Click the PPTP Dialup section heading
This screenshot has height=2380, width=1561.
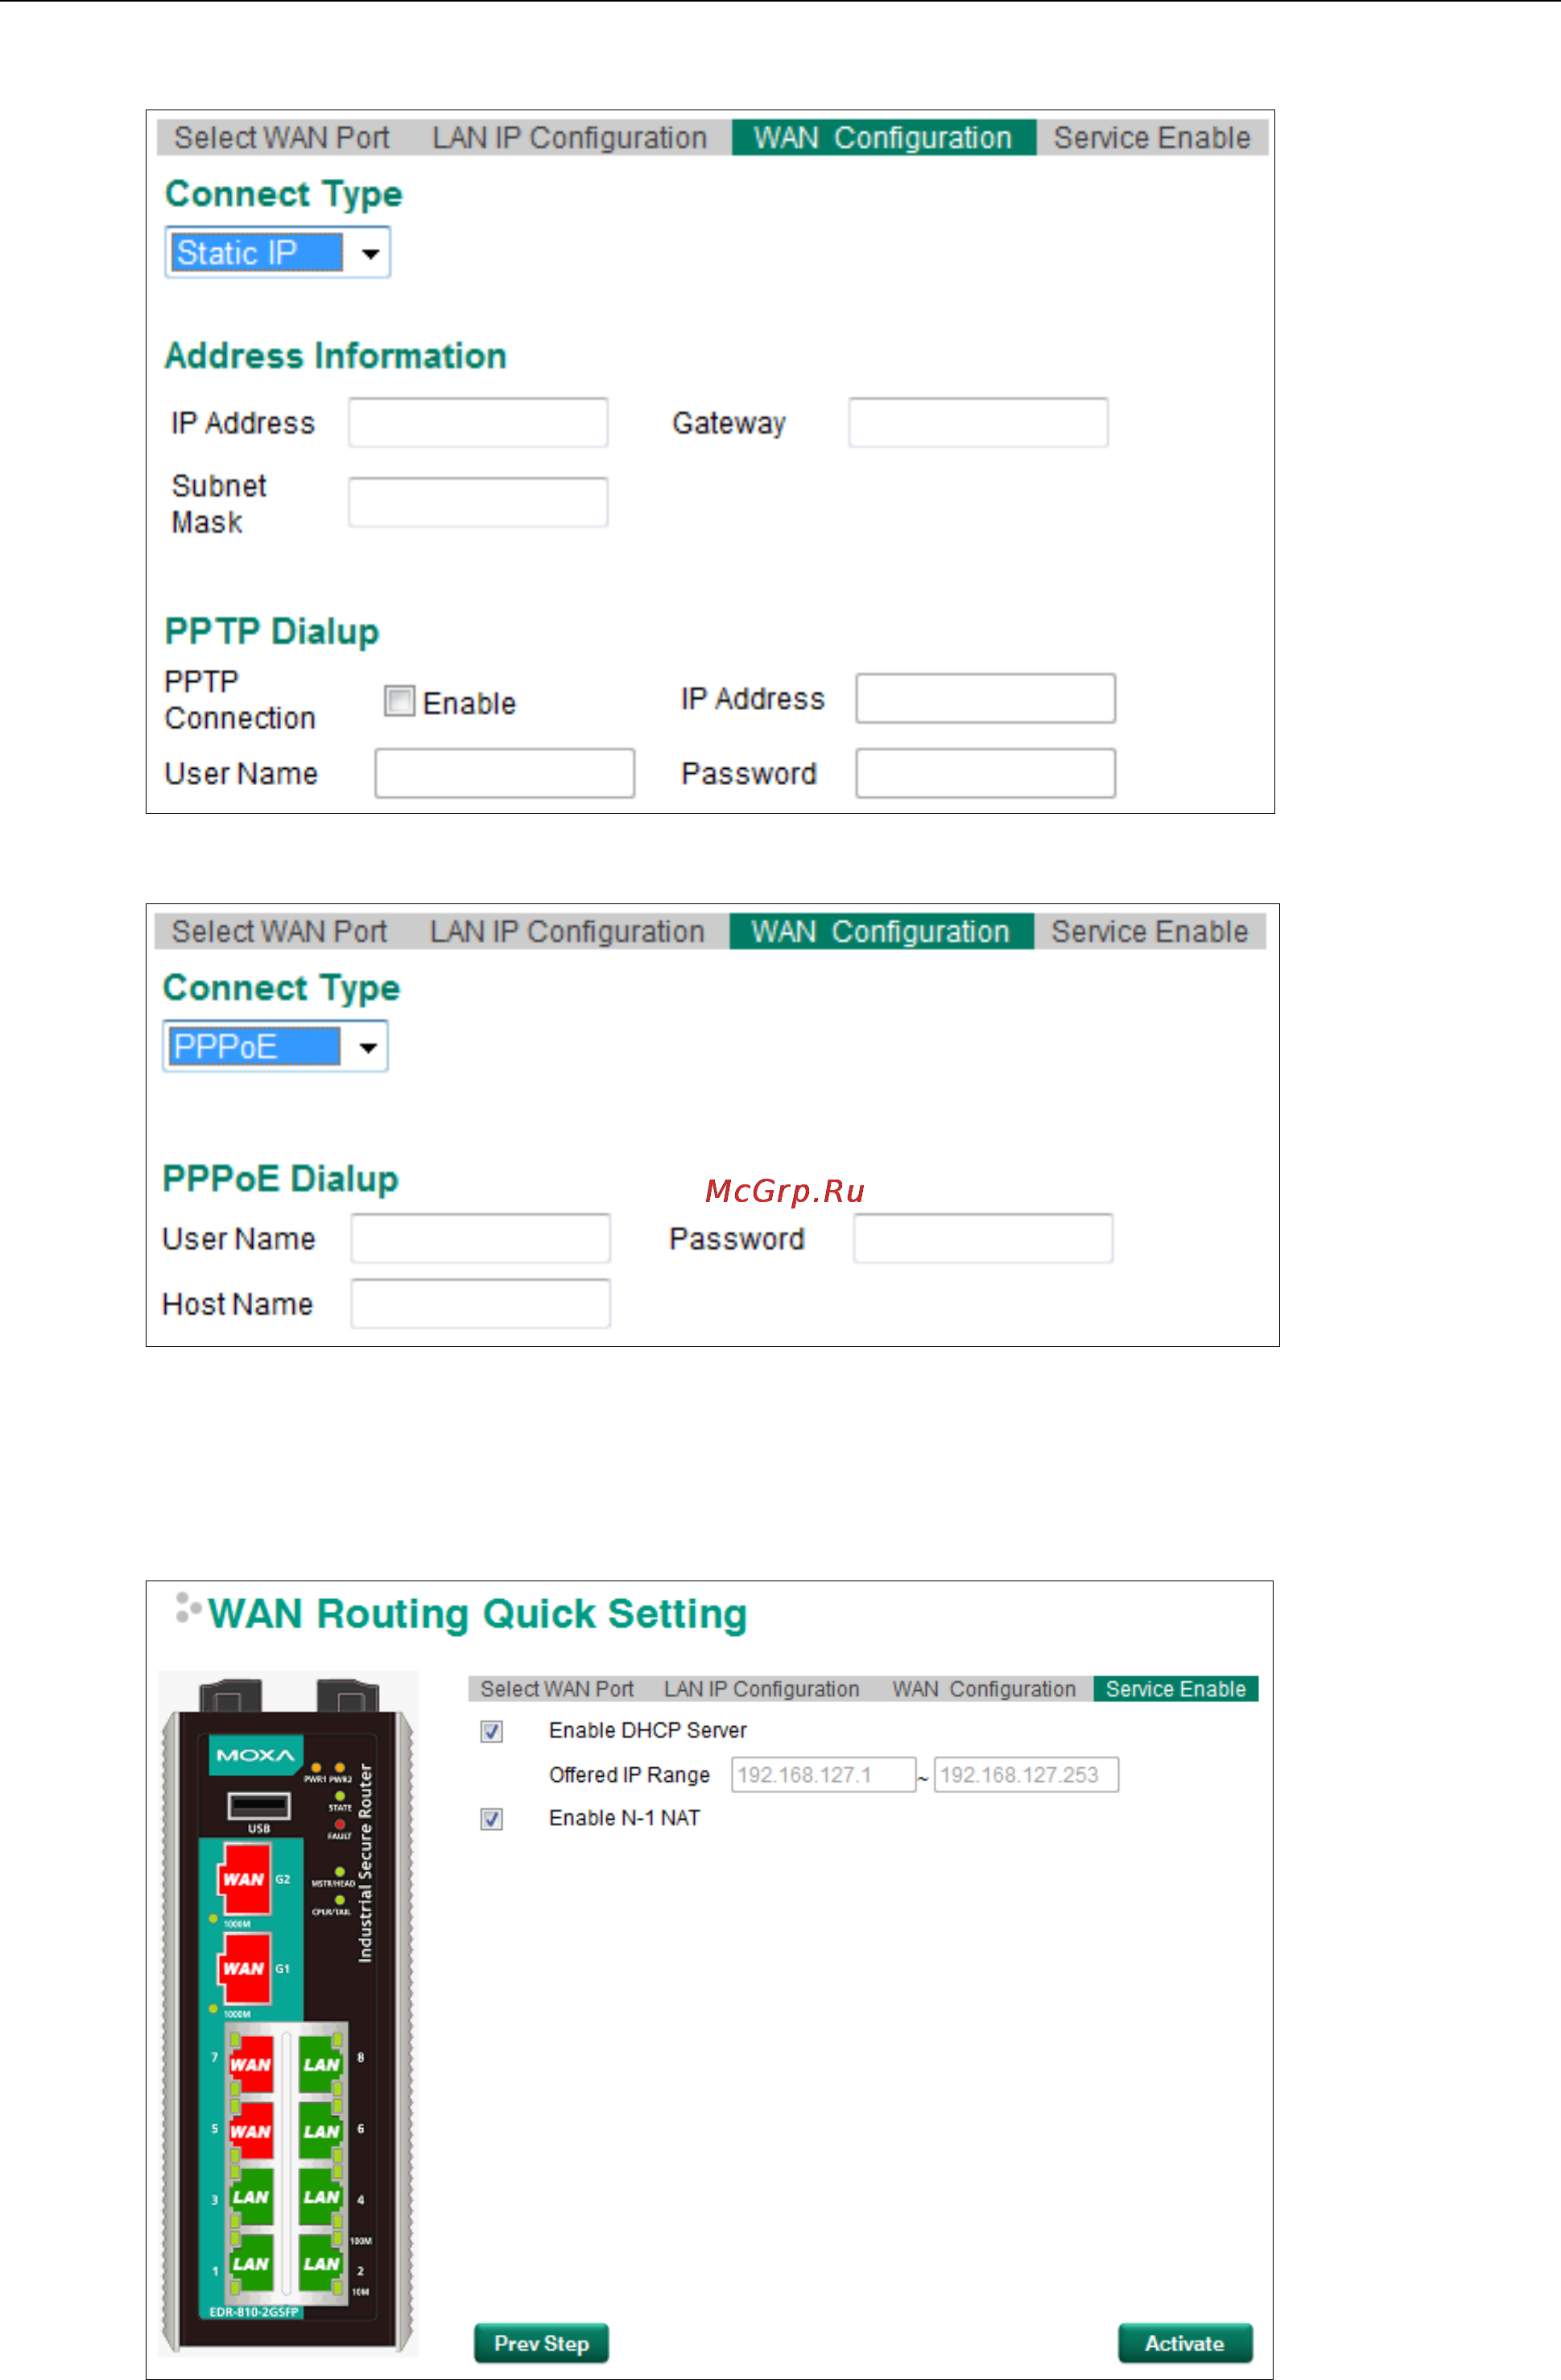272,631
